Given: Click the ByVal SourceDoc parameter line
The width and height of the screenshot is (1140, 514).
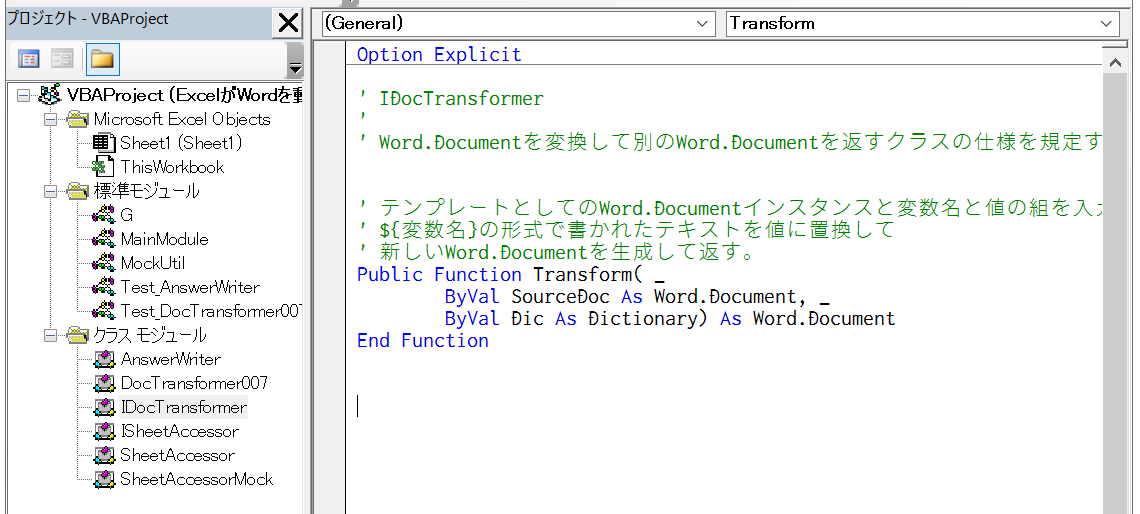Looking at the screenshot, I should tap(637, 297).
